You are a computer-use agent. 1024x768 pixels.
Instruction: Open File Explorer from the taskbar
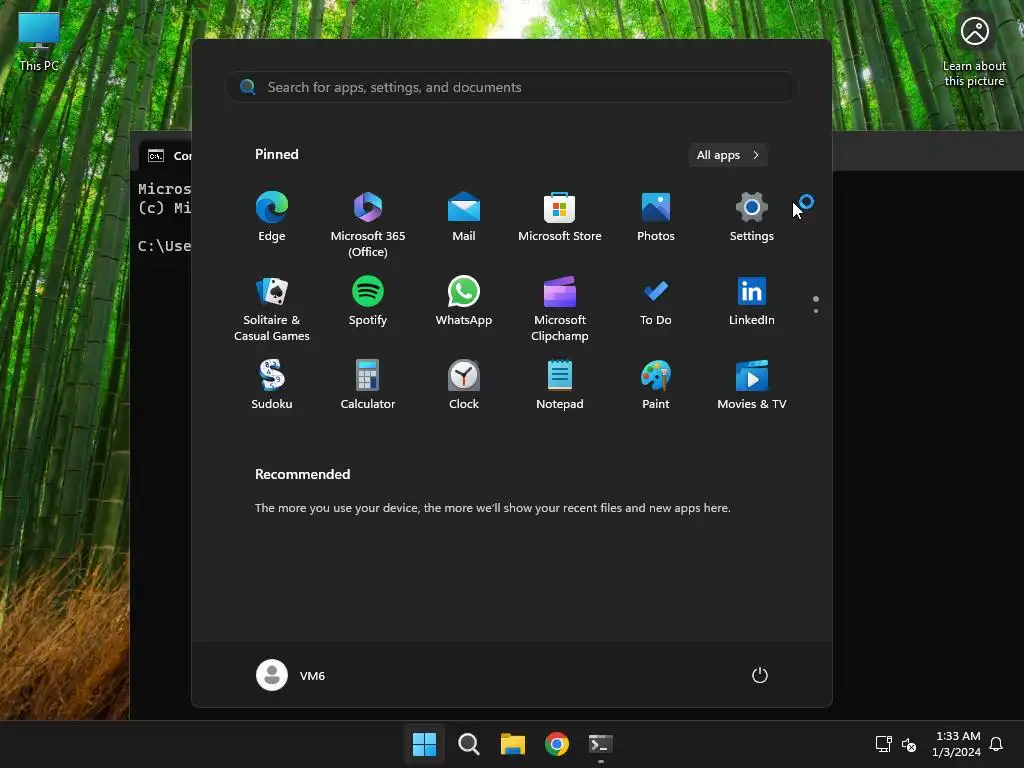(513, 744)
